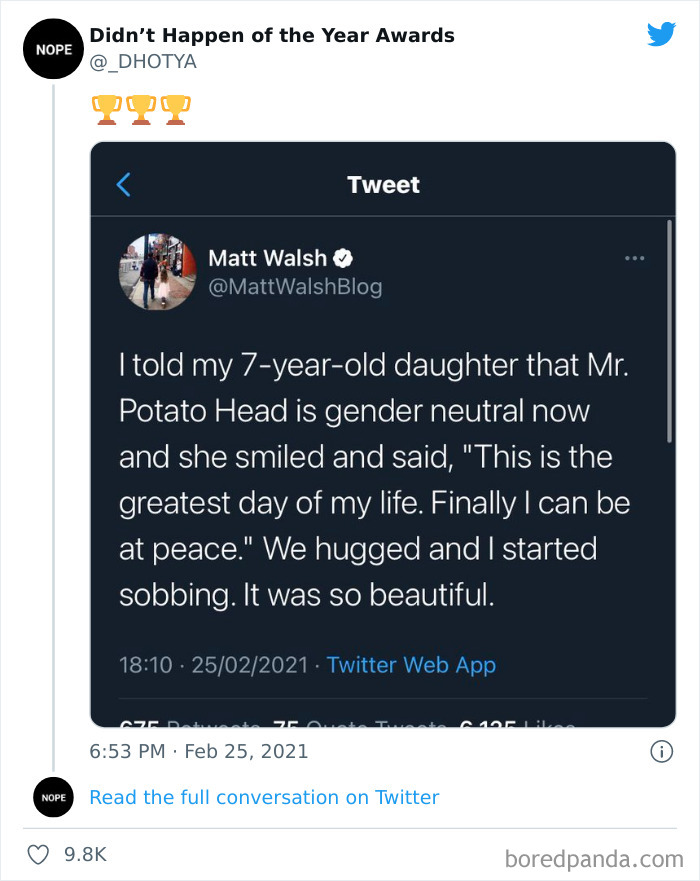Click the Twitter bird logo

point(661,35)
